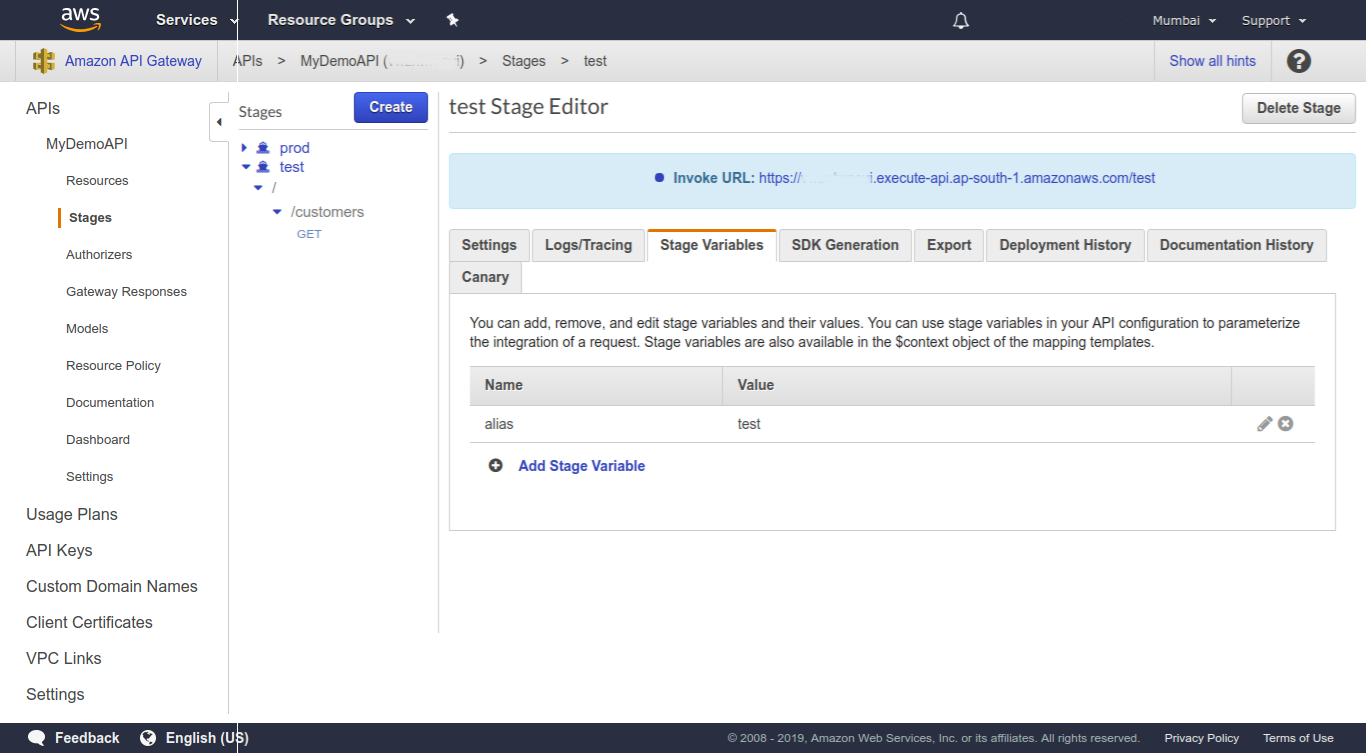Open Dashboard in the sidebar

click(x=98, y=440)
